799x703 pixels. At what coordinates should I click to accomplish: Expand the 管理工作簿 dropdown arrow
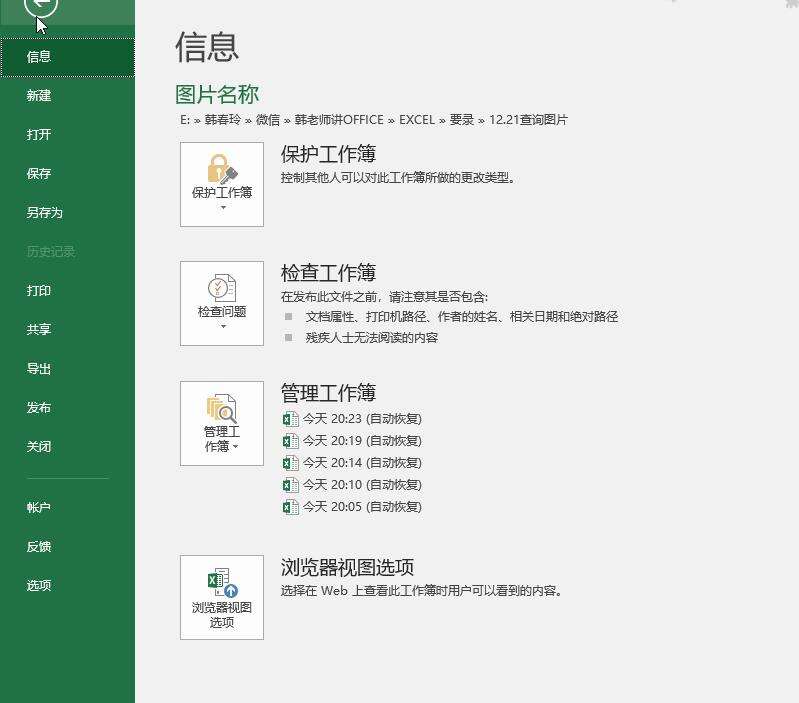(x=235, y=447)
